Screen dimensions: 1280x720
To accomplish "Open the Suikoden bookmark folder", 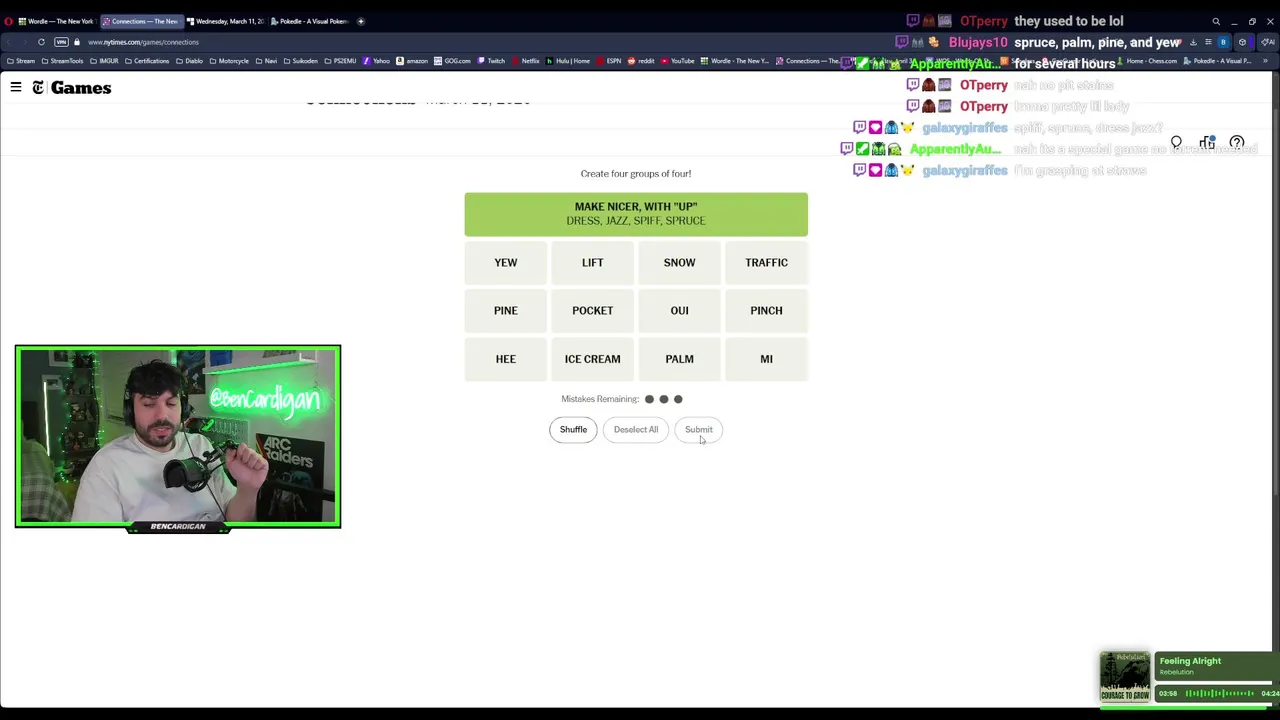I will tap(301, 61).
